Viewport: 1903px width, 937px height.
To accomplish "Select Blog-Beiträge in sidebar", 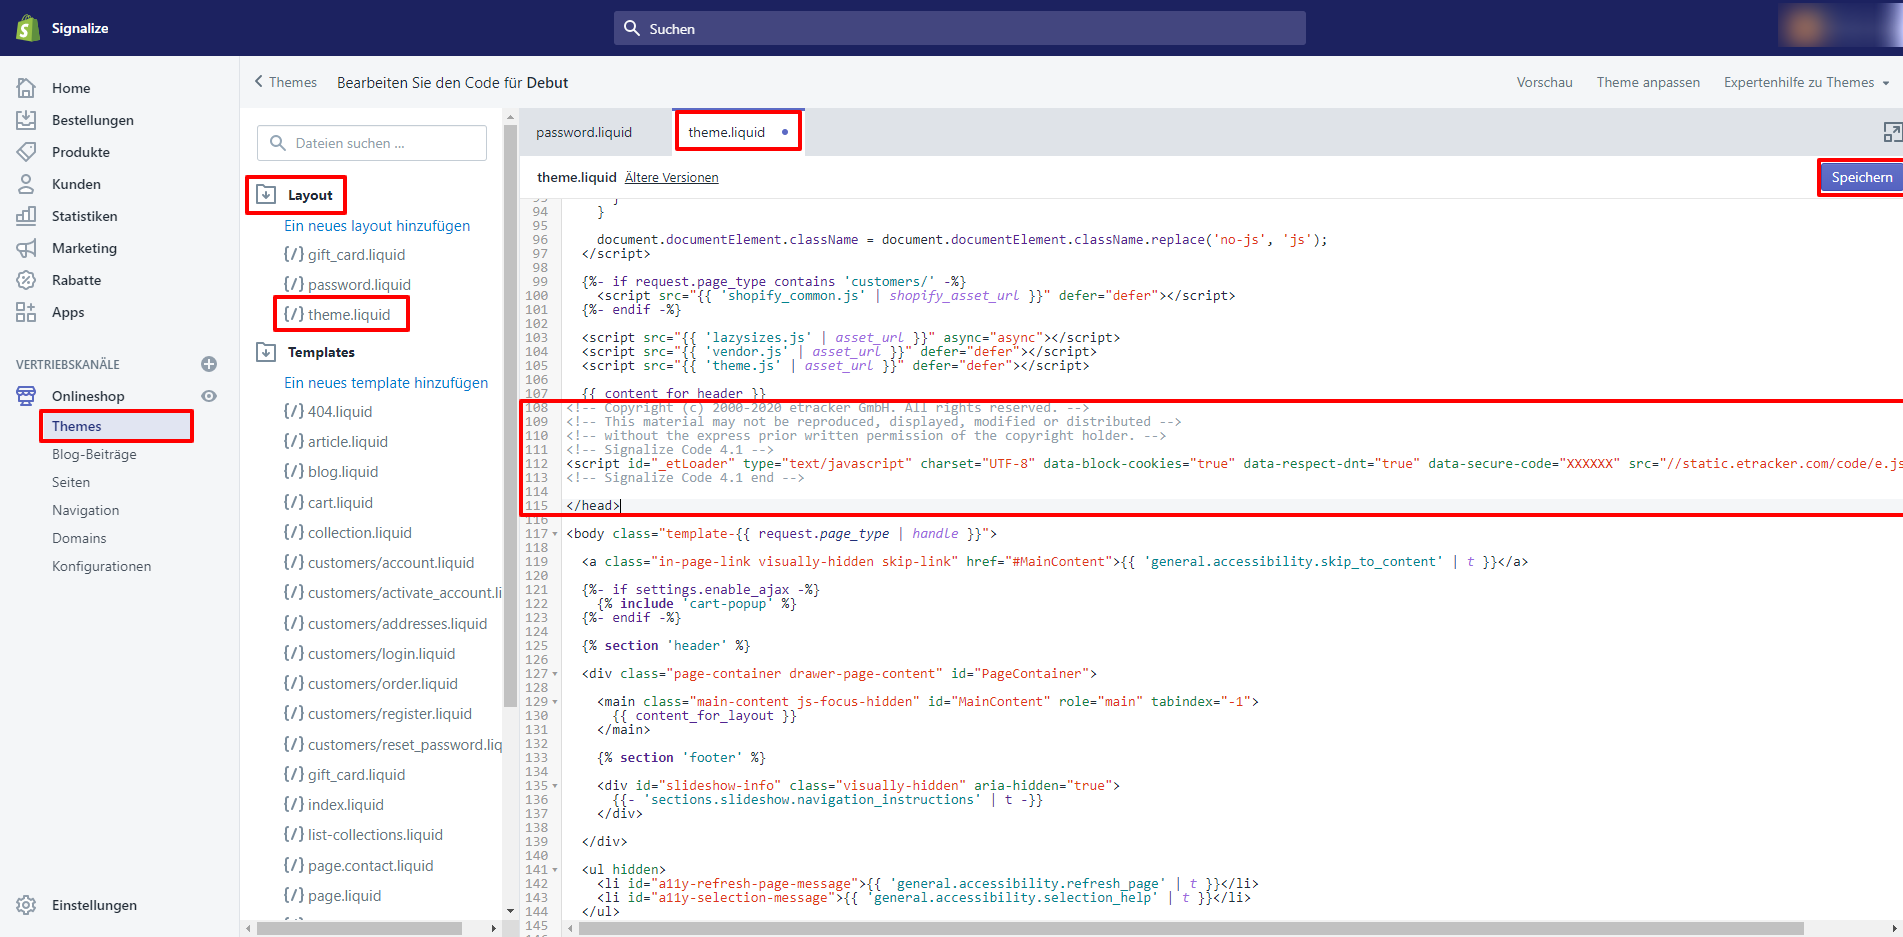I will (94, 454).
